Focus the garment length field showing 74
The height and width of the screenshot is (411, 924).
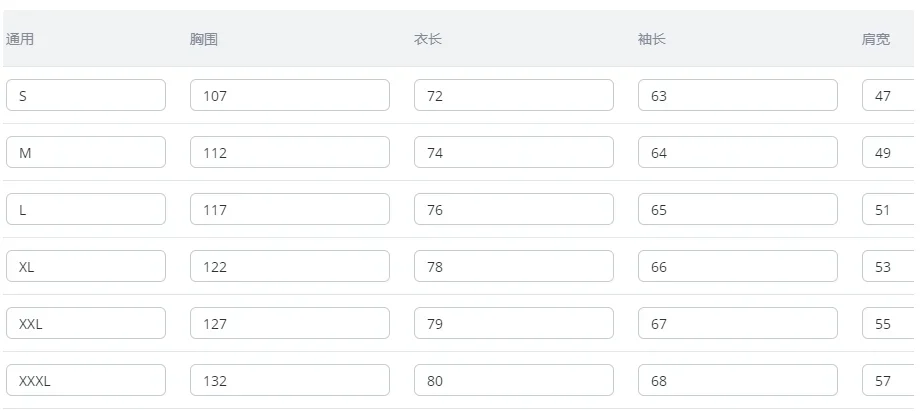click(x=514, y=152)
